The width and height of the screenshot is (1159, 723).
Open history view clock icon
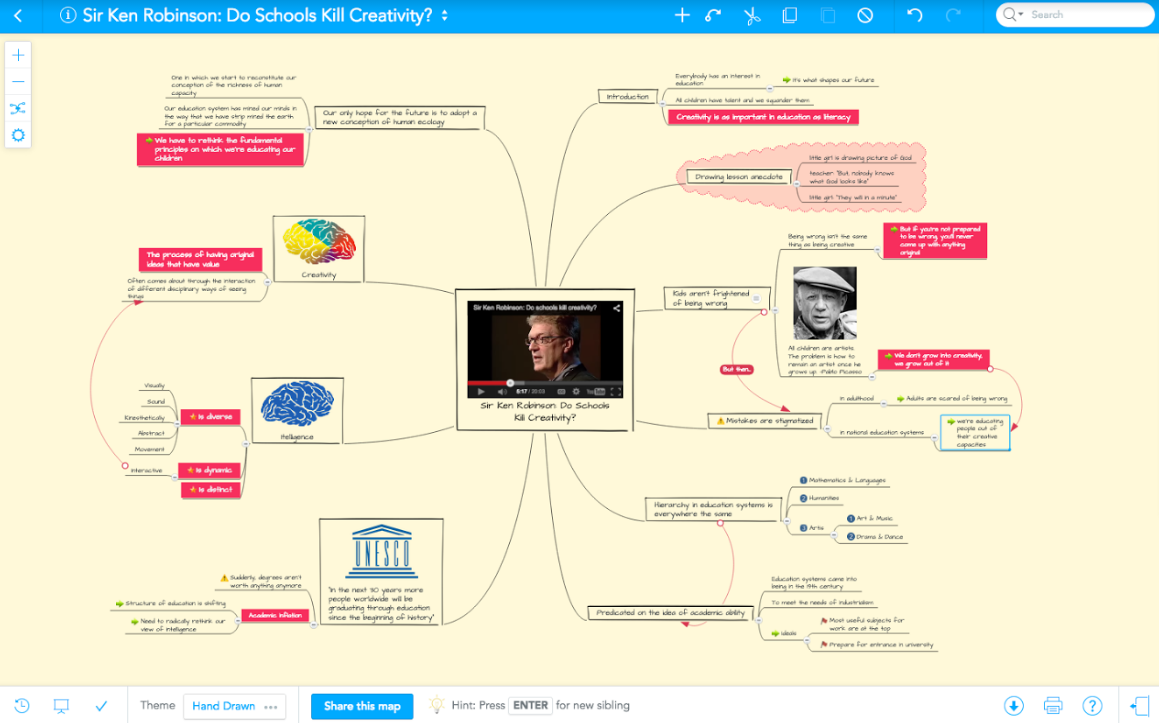point(21,706)
